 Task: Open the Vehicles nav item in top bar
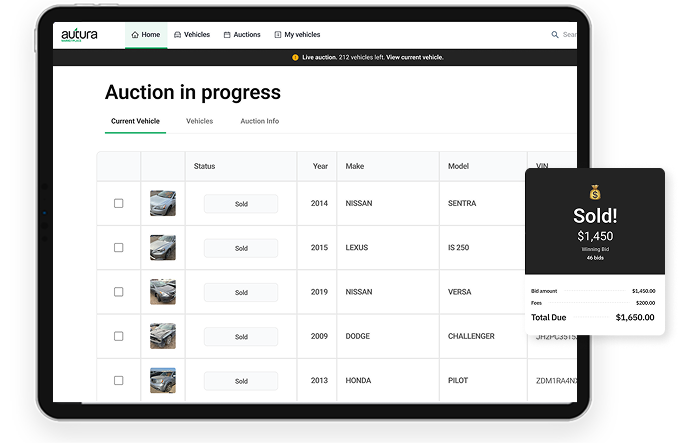pyautogui.click(x=192, y=35)
